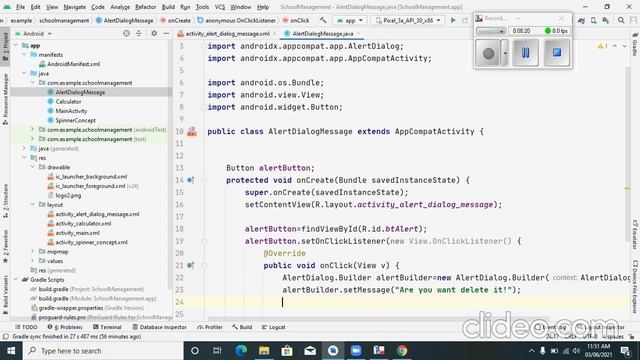Open the Logcat tool window
This screenshot has height=360, width=640.
point(273,327)
